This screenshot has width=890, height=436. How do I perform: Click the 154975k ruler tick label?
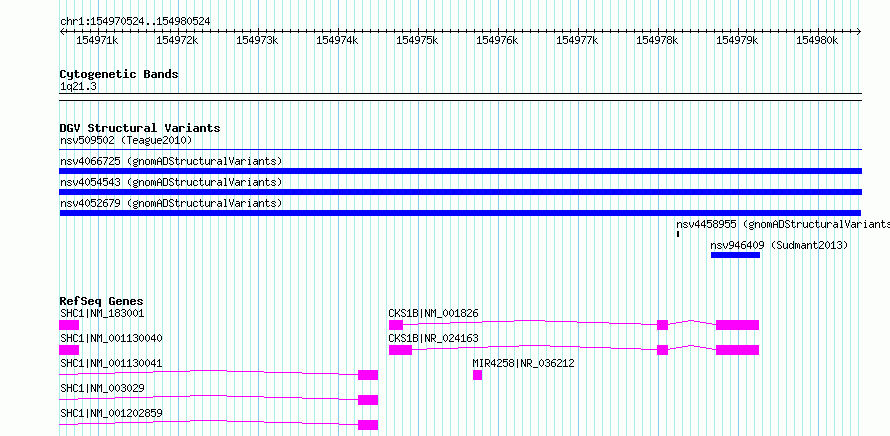coord(417,40)
